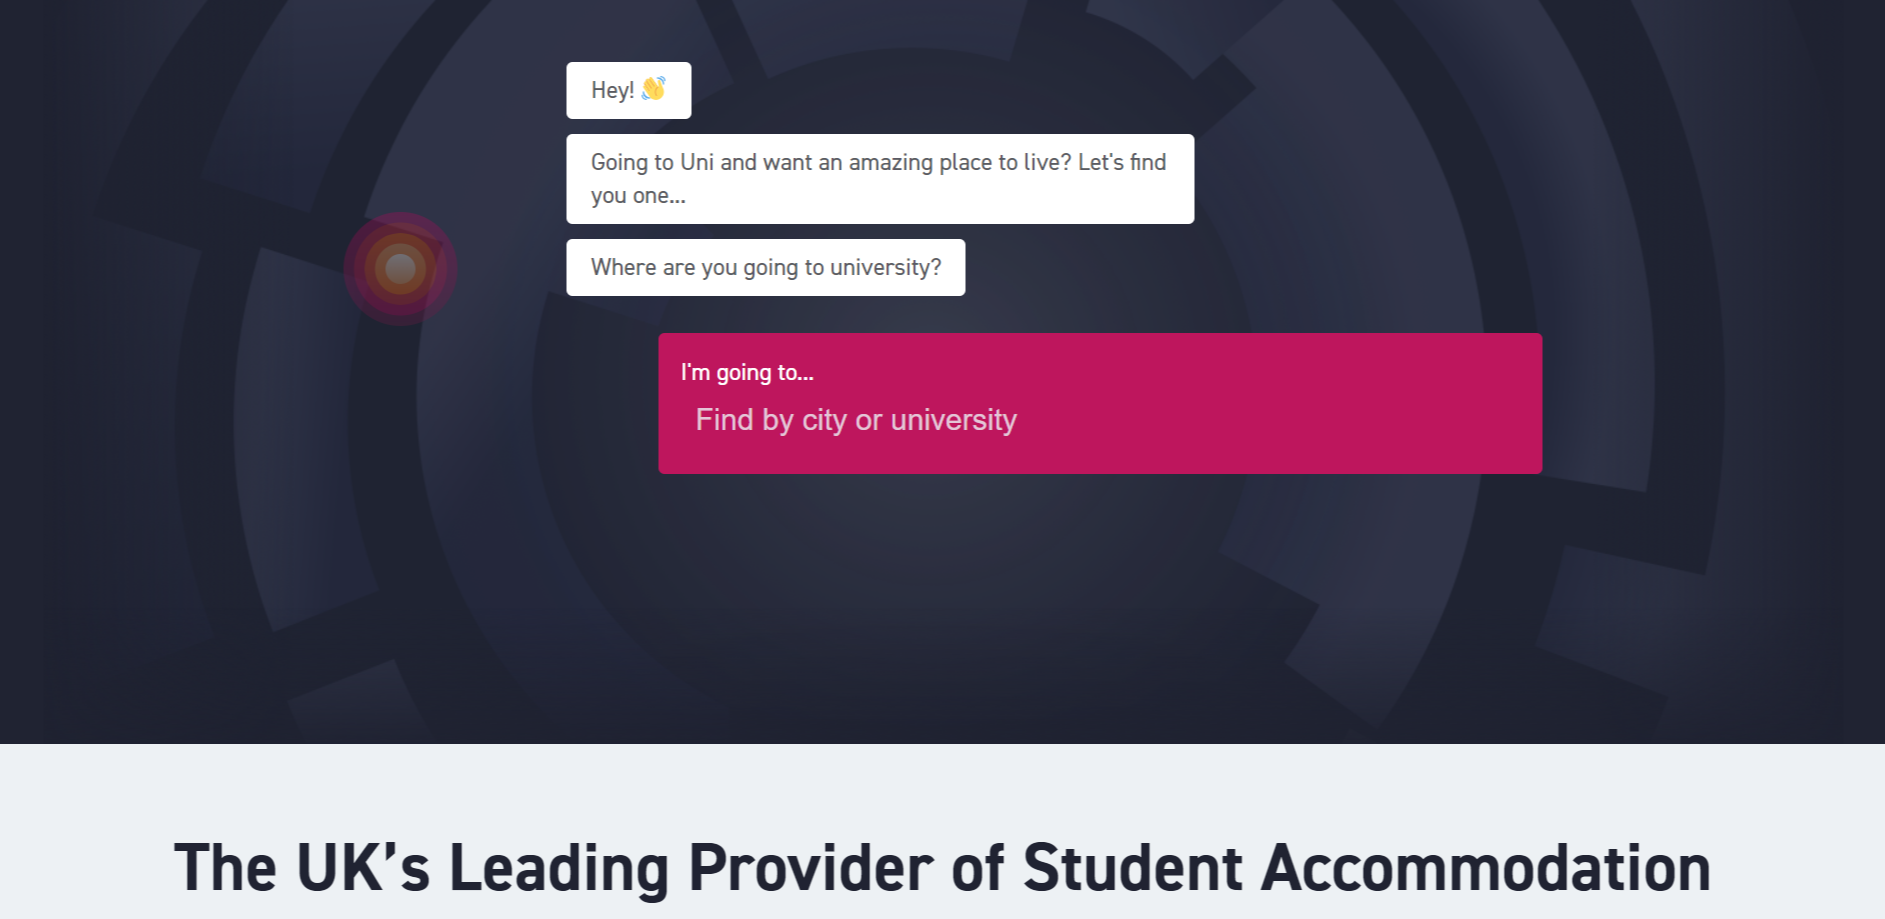The image size is (1885, 919).
Task: Click the word "Student" in the heading
Action: (1133, 867)
